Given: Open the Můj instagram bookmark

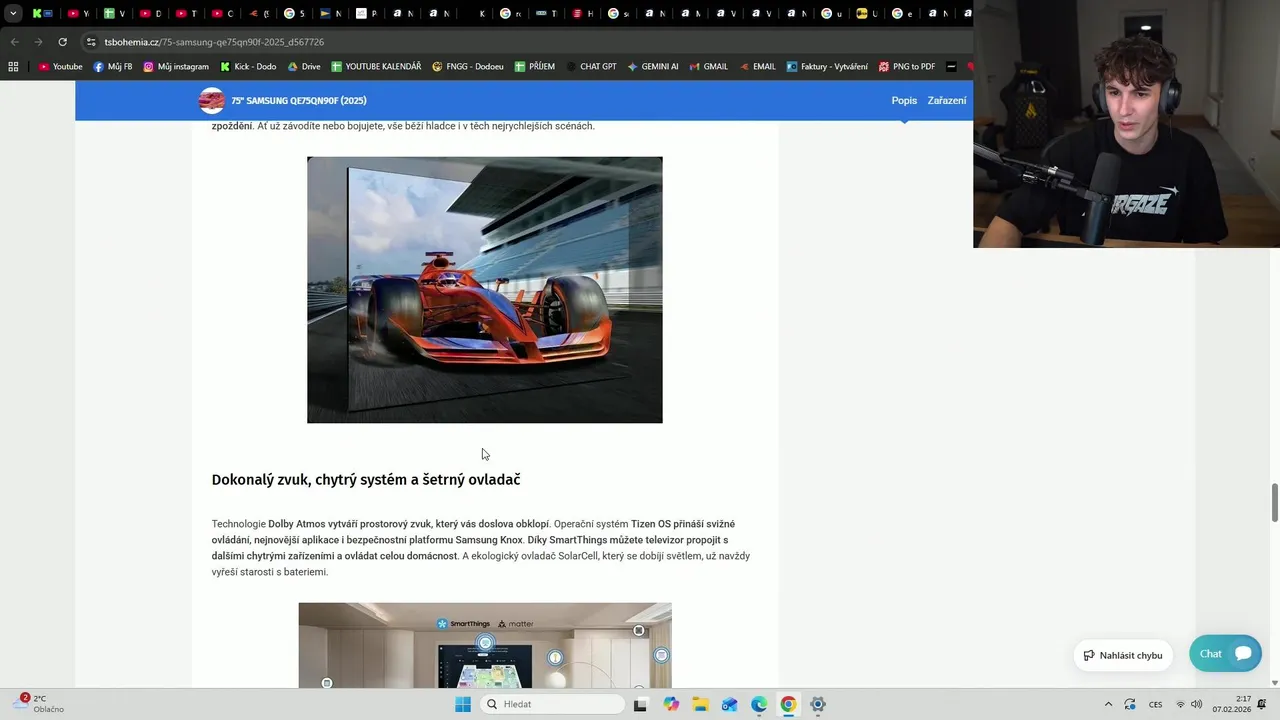Looking at the screenshot, I should coord(176,67).
